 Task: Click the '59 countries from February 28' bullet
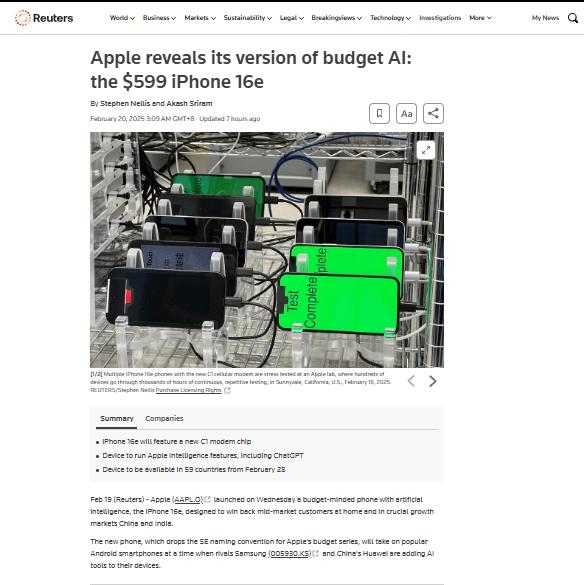coord(194,469)
